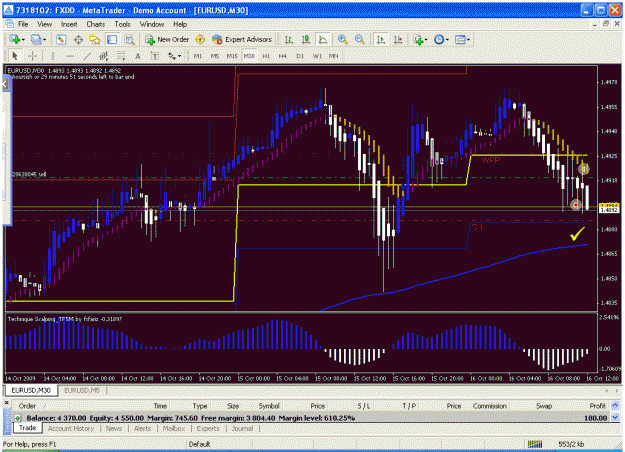The height and width of the screenshot is (452, 625).
Task: Switch to W1 timeframe
Action: [317, 56]
